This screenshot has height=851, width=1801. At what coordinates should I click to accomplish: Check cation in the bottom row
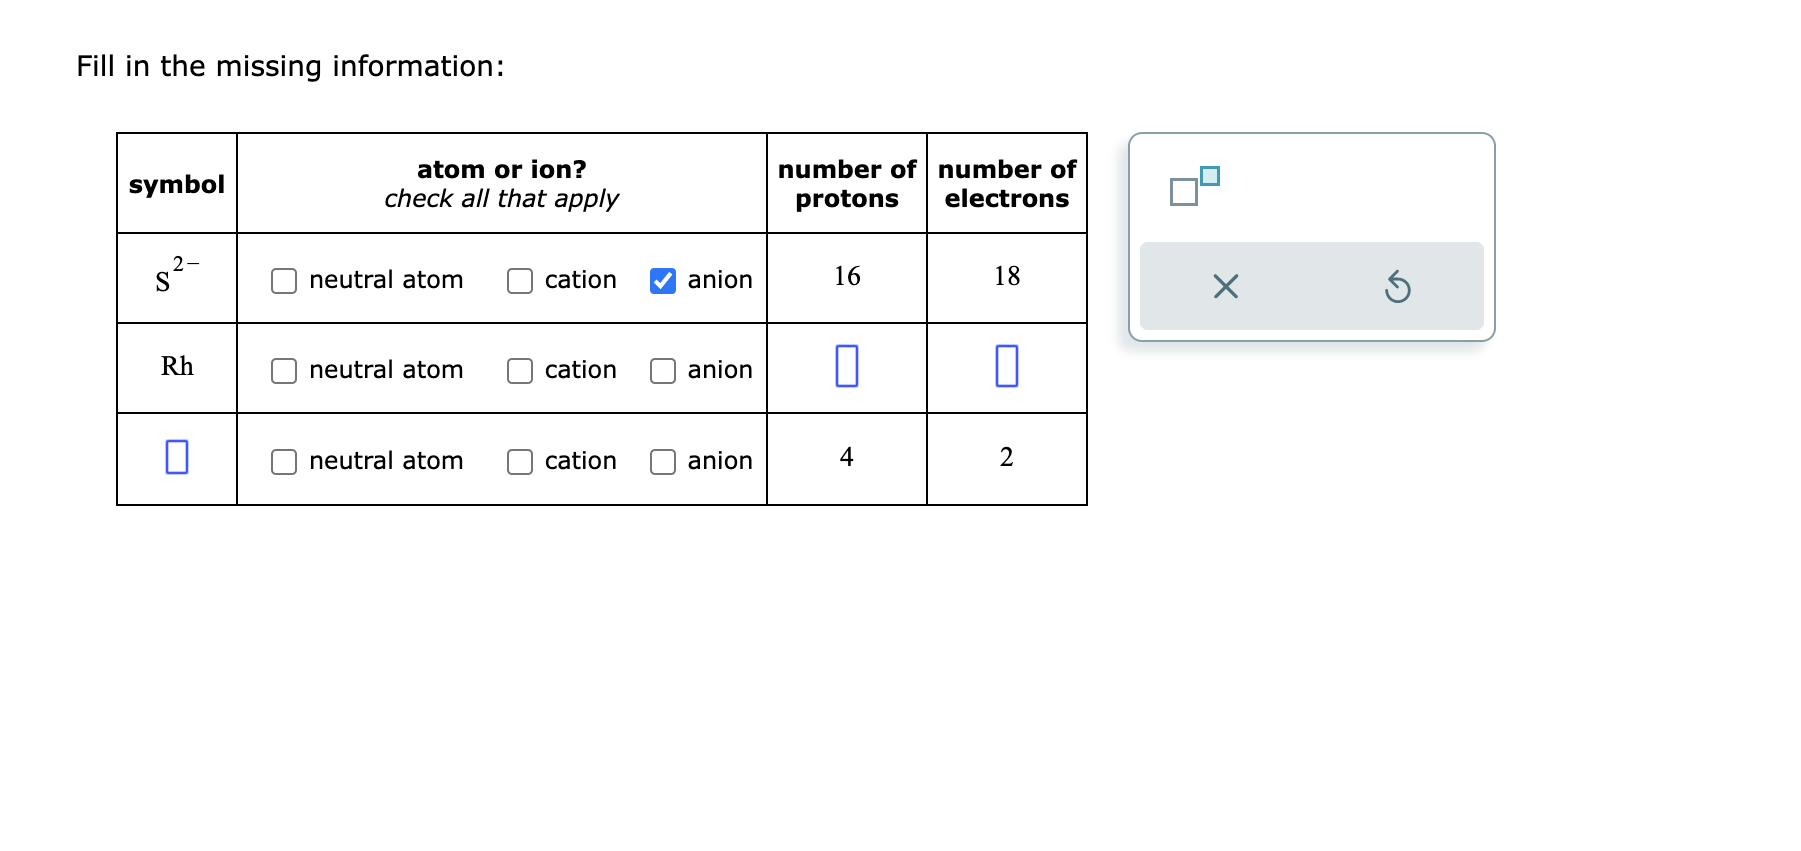[520, 462]
